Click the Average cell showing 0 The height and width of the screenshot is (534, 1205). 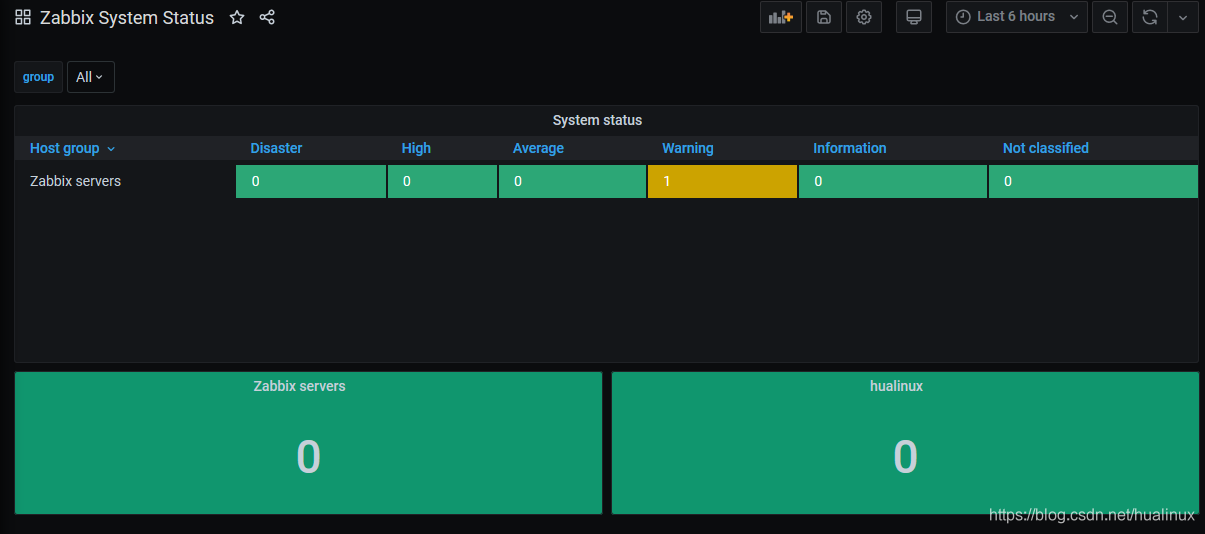tap(572, 181)
